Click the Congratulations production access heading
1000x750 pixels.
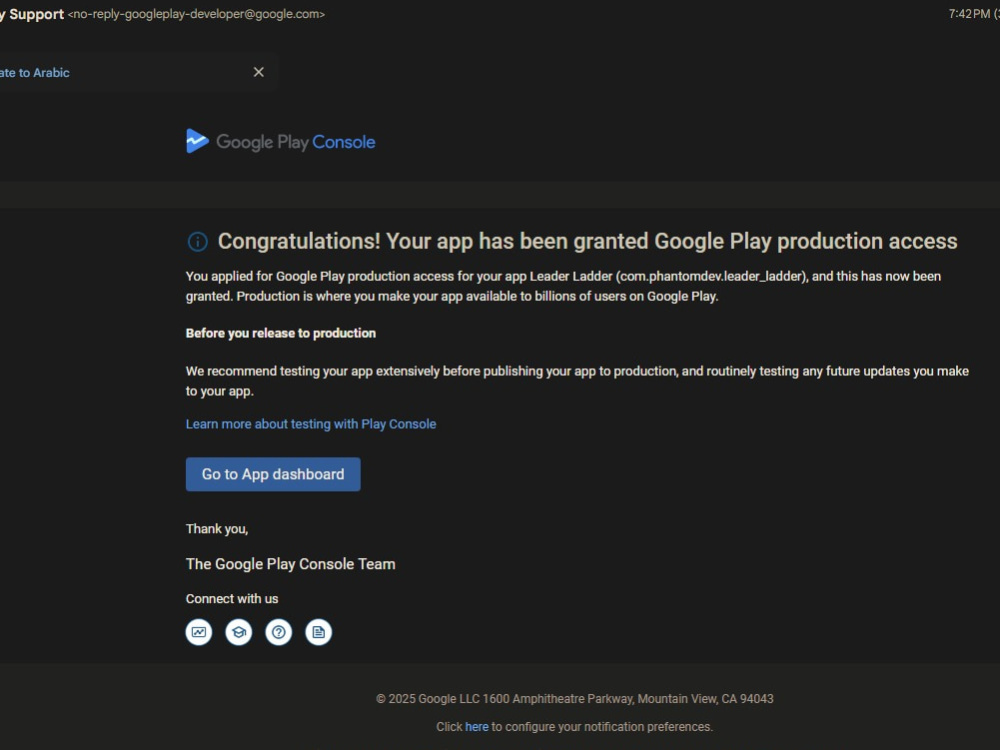pos(587,241)
